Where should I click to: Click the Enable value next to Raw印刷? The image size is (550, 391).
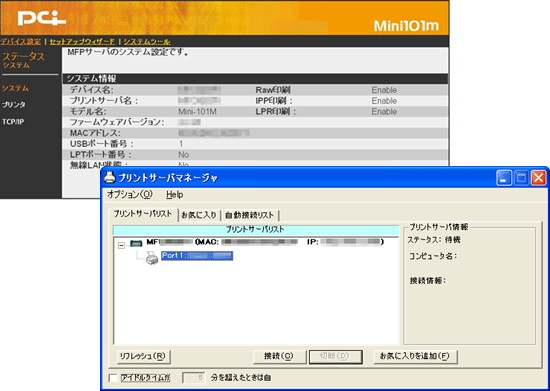[384, 90]
